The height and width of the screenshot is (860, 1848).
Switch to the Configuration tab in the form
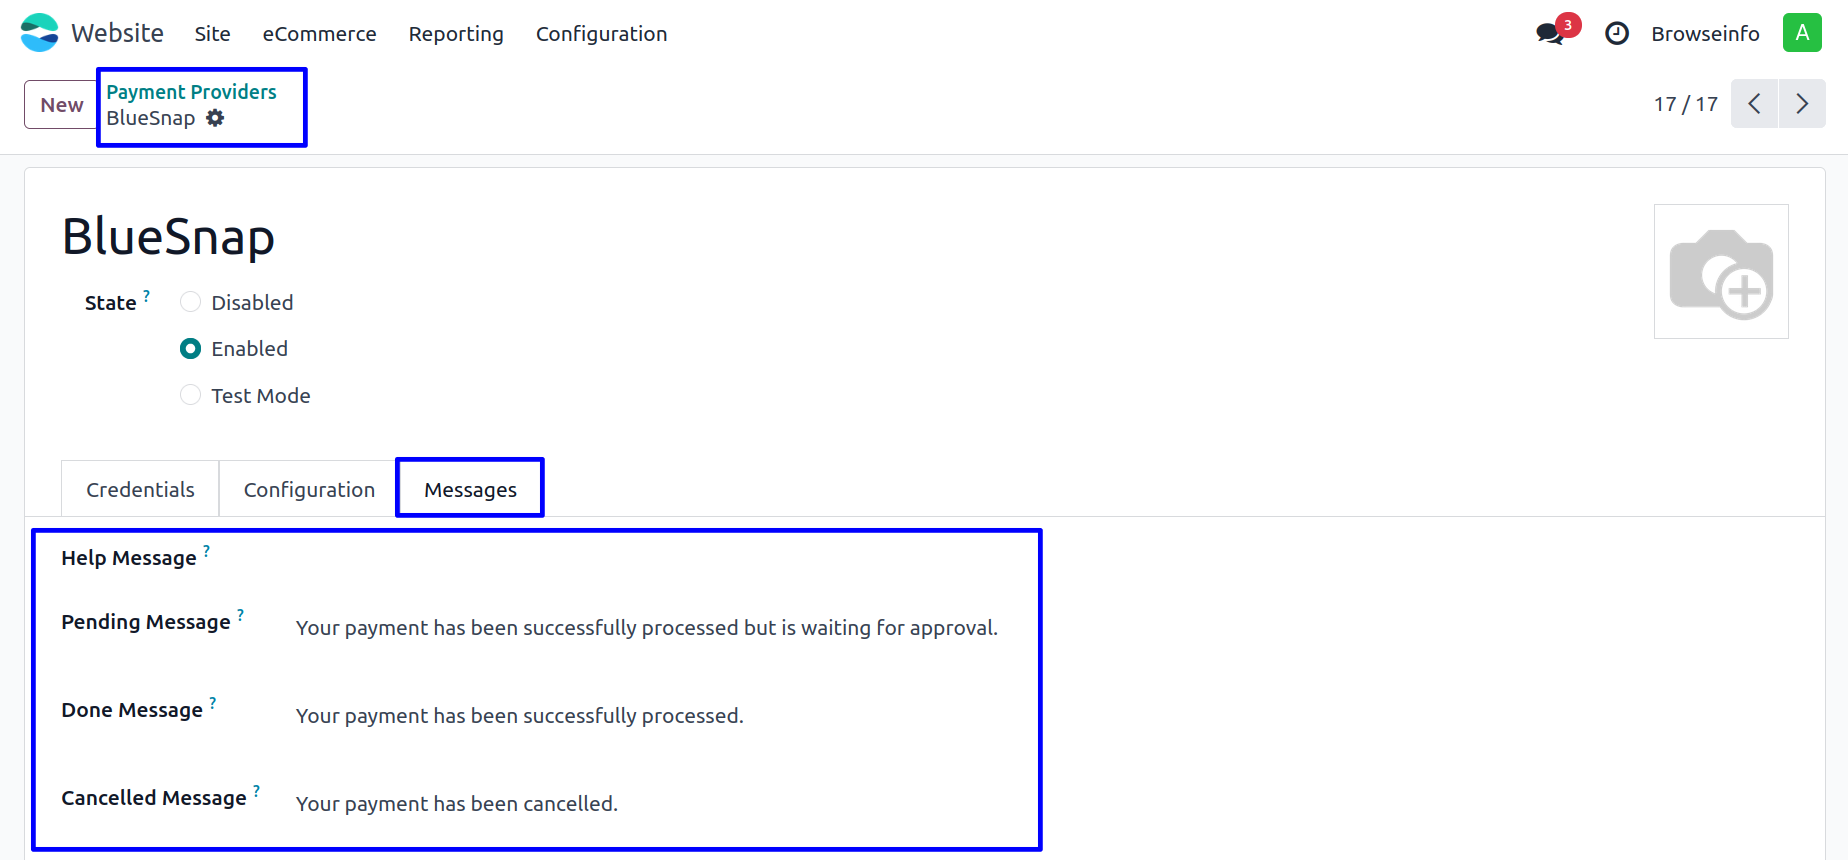click(x=309, y=490)
